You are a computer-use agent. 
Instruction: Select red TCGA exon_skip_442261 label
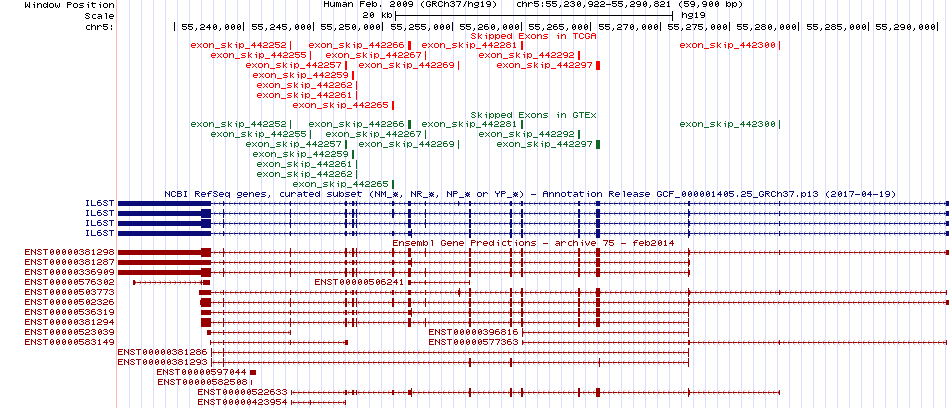(x=304, y=95)
